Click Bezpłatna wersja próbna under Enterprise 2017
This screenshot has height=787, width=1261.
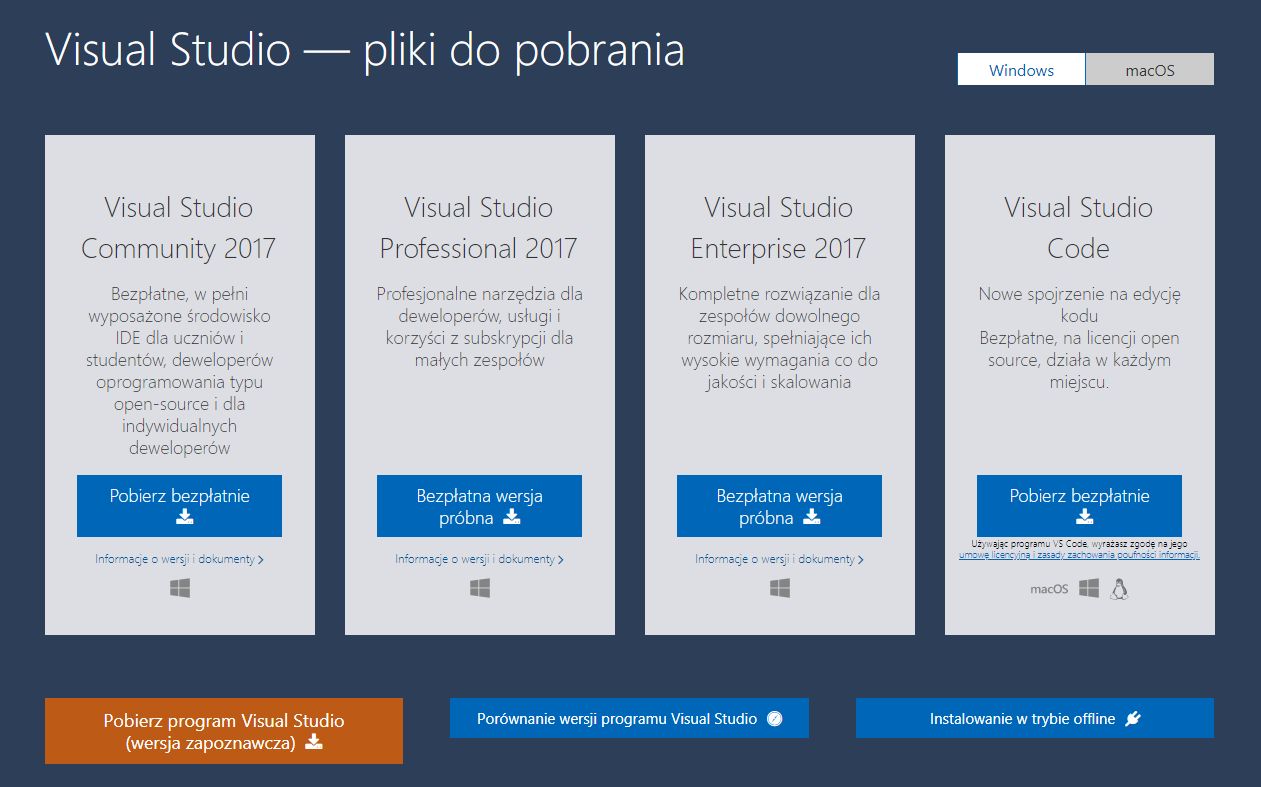(x=779, y=506)
